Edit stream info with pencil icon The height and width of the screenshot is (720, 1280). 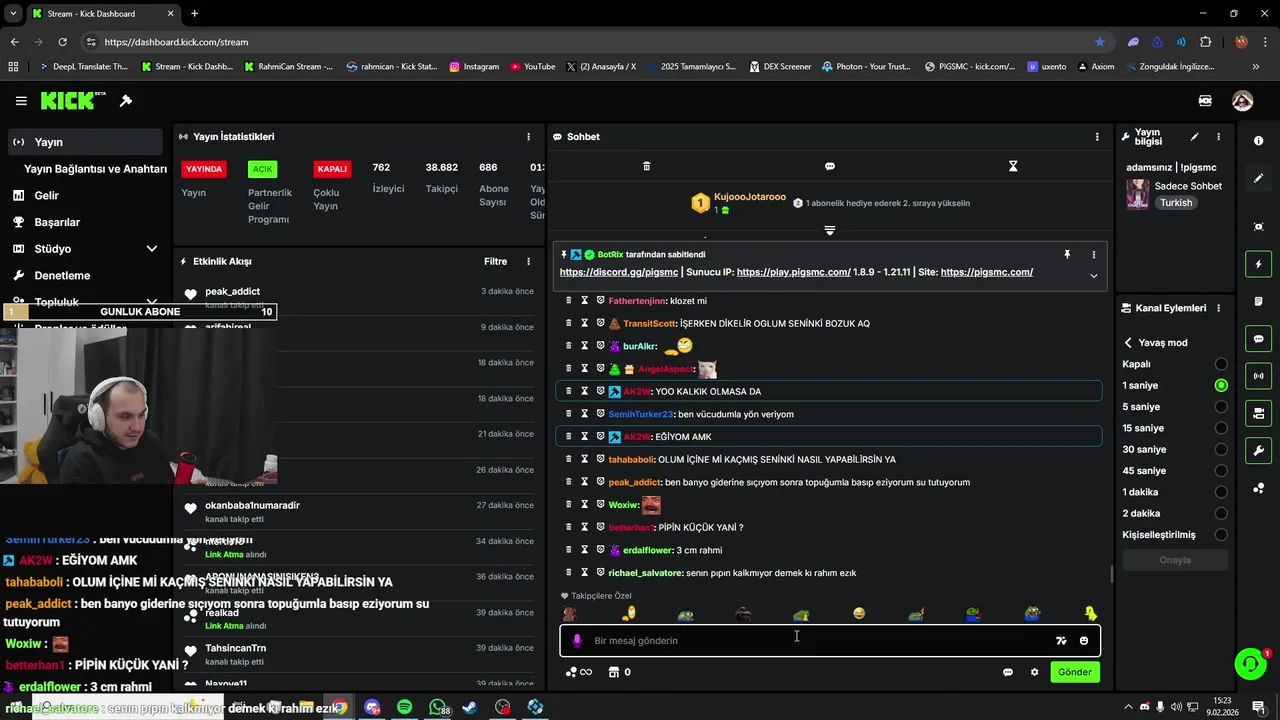pyautogui.click(x=1194, y=137)
